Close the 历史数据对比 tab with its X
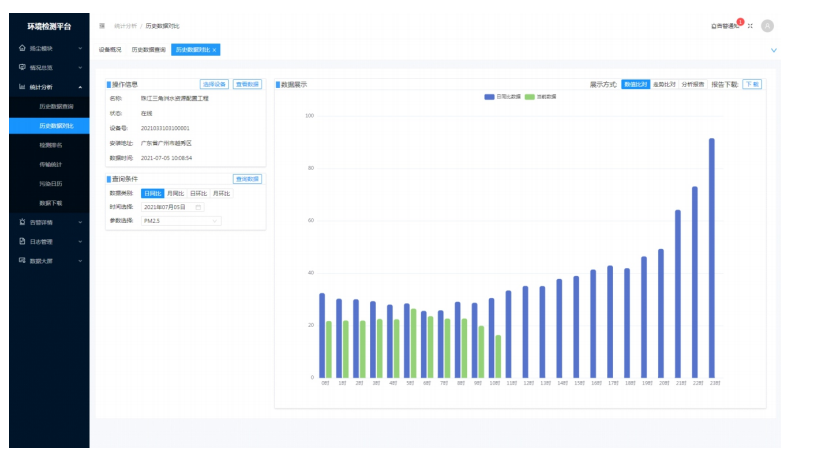Screen dimensions: 816x457 pyautogui.click(x=215, y=49)
